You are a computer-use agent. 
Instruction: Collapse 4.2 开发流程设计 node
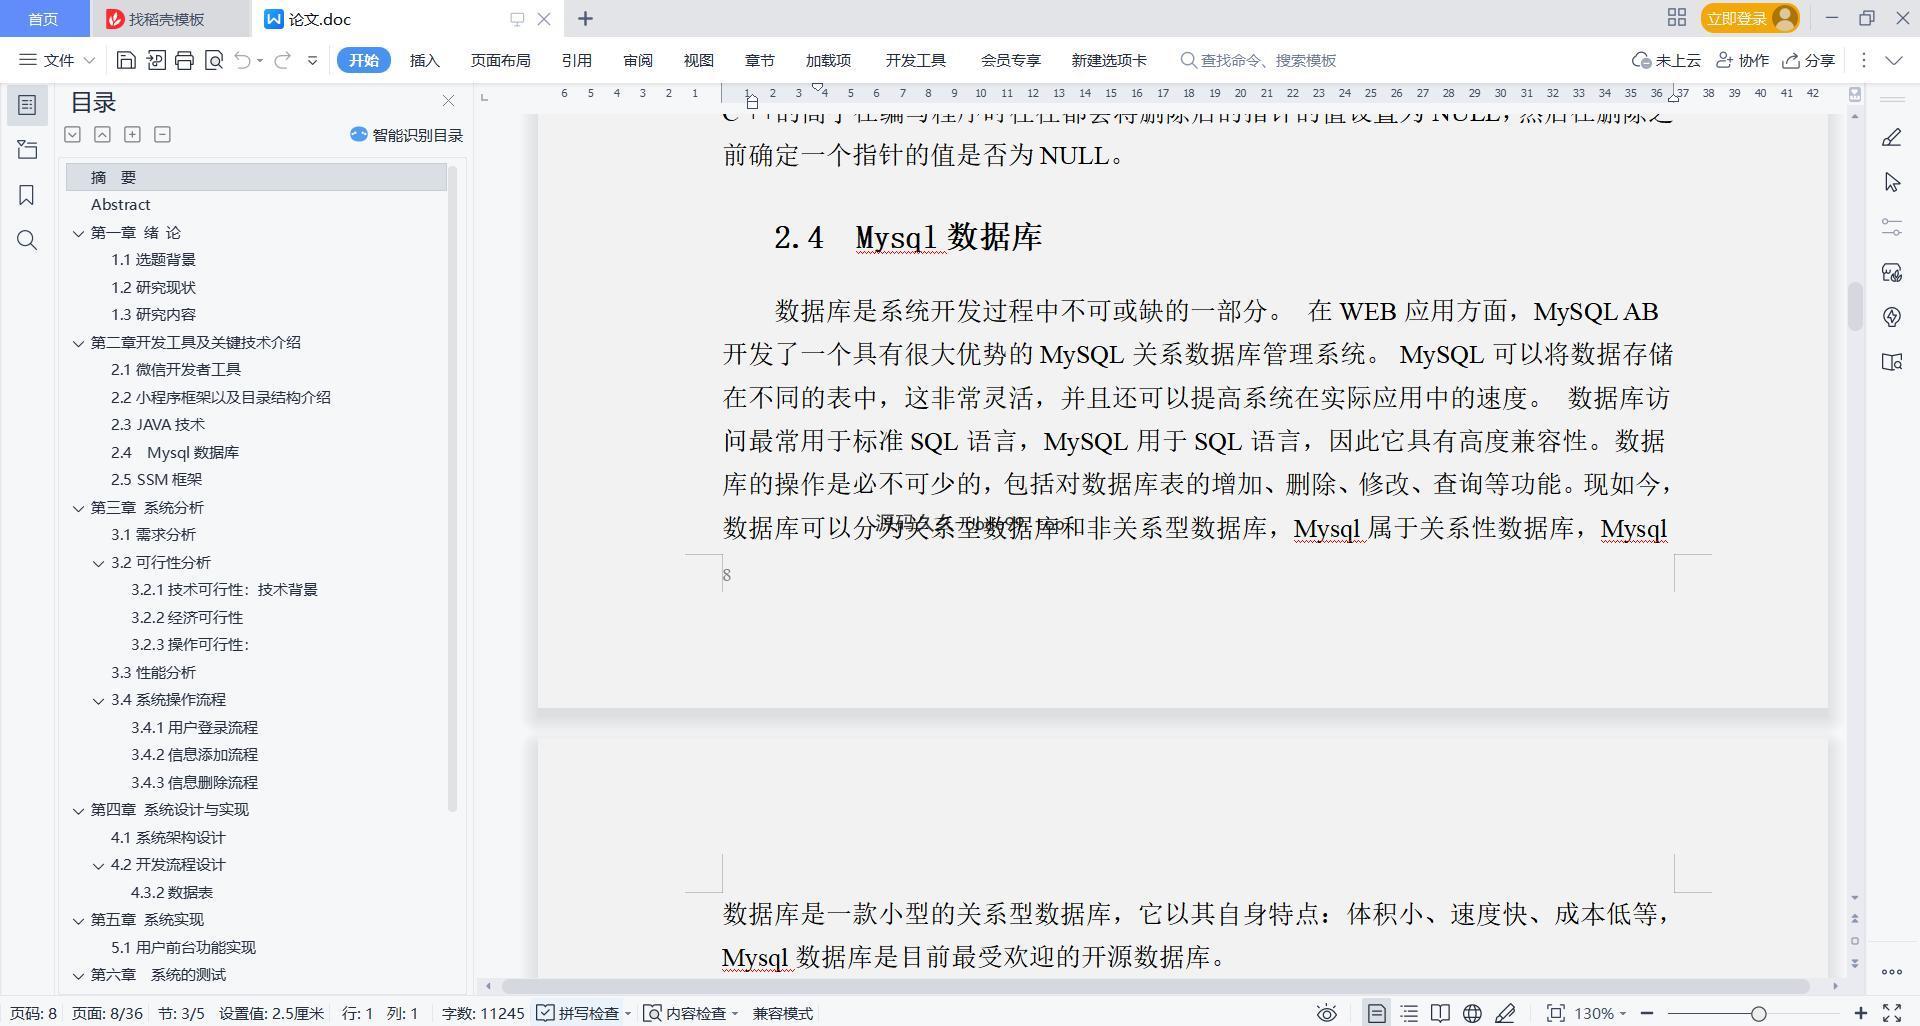[98, 865]
